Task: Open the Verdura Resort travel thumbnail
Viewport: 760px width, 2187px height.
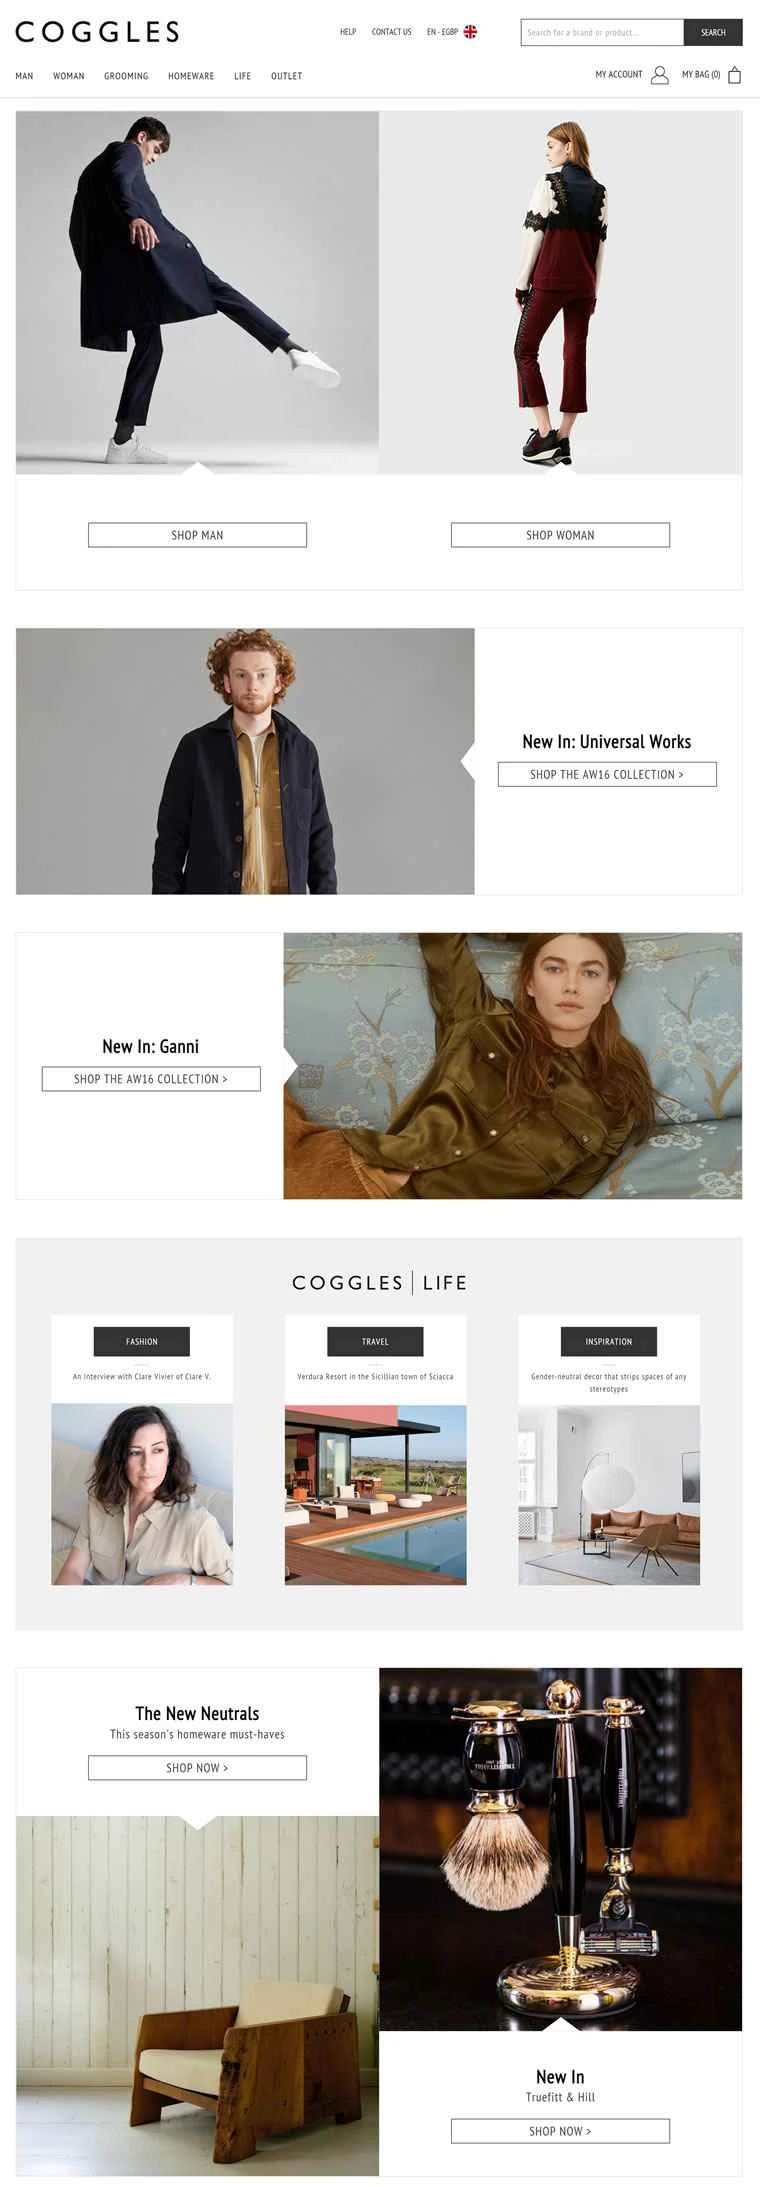Action: pyautogui.click(x=375, y=1494)
